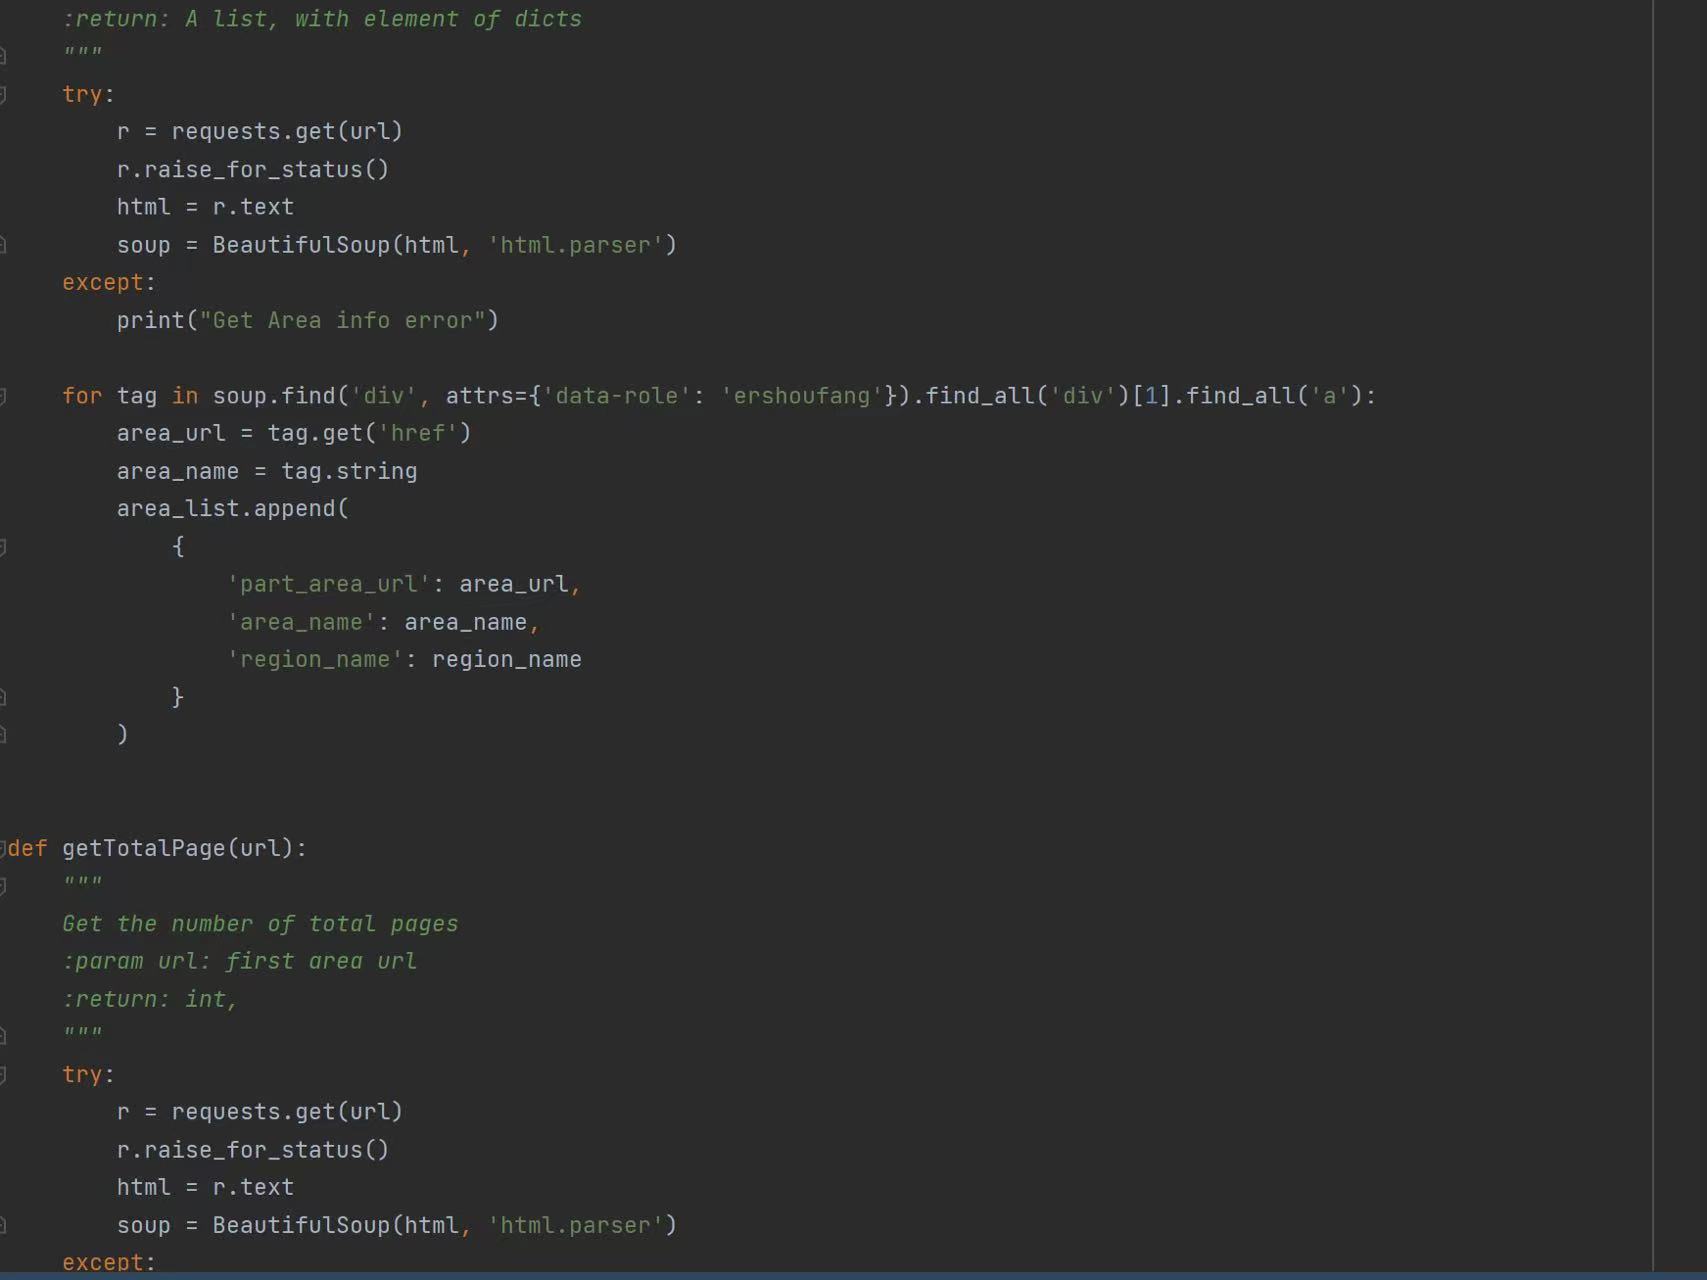The image size is (1707, 1280).
Task: Place cursor on "area_url = tag.get('href')"
Action: pyautogui.click(x=293, y=433)
